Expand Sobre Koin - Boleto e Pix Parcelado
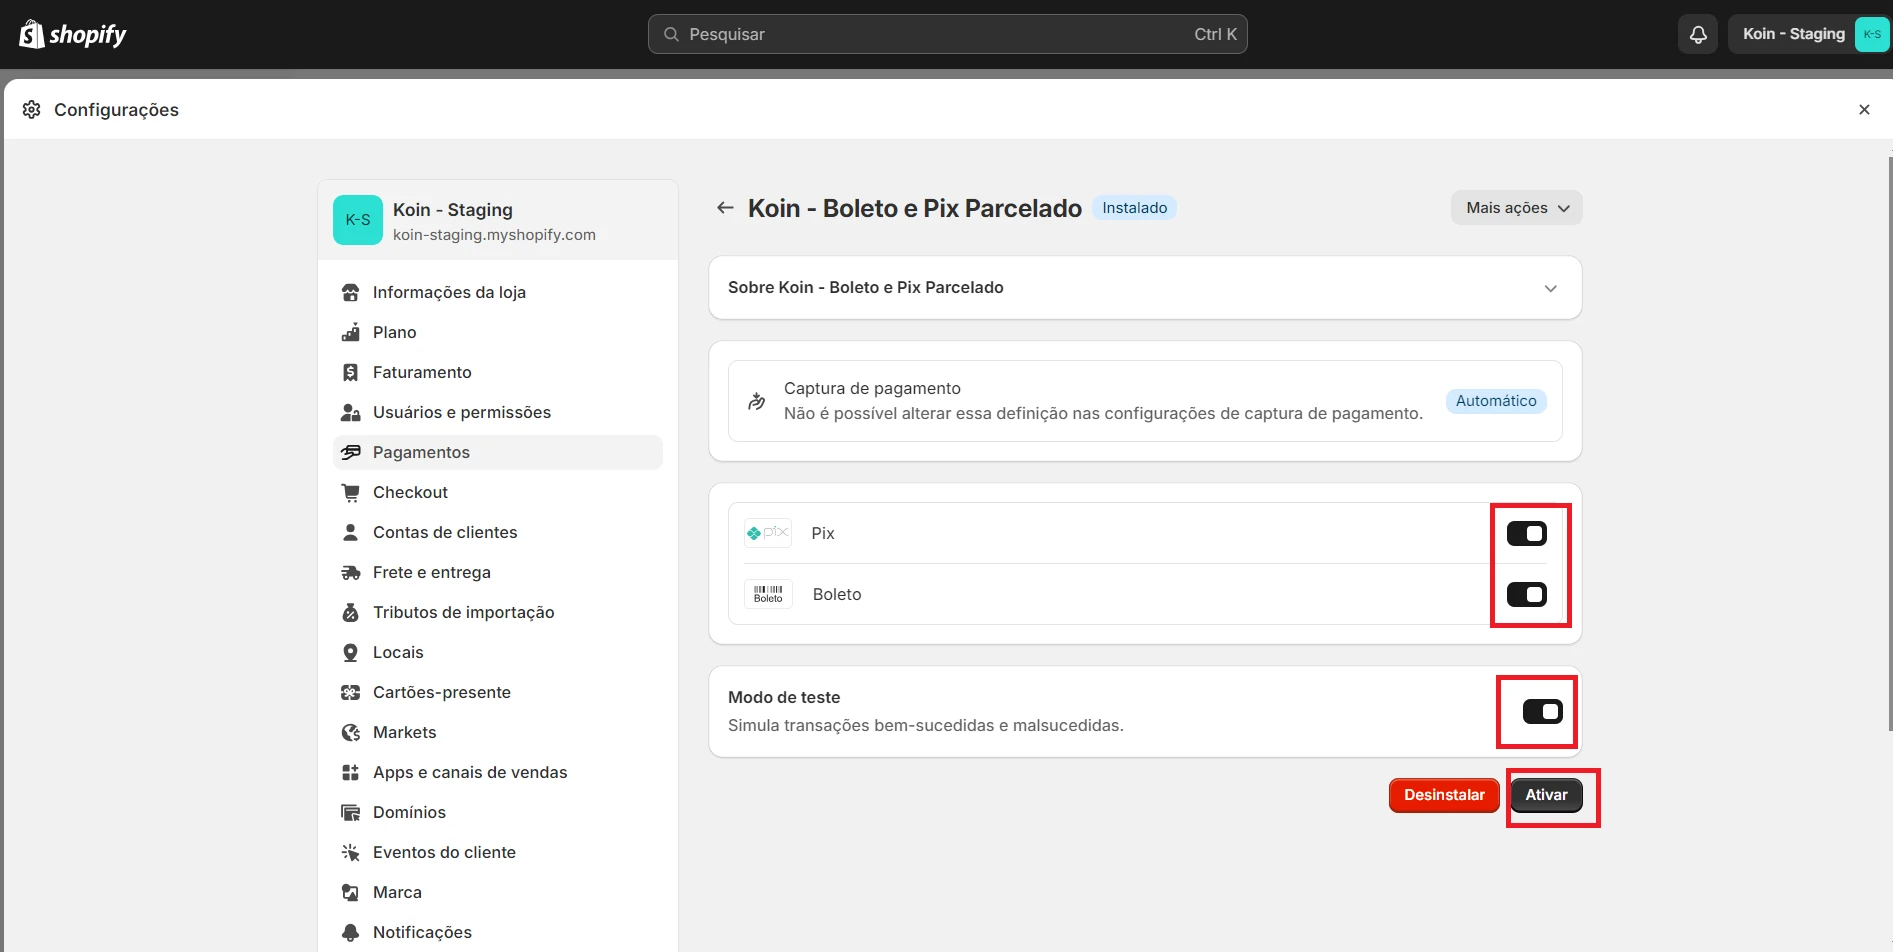The width and height of the screenshot is (1893, 952). (x=1145, y=288)
